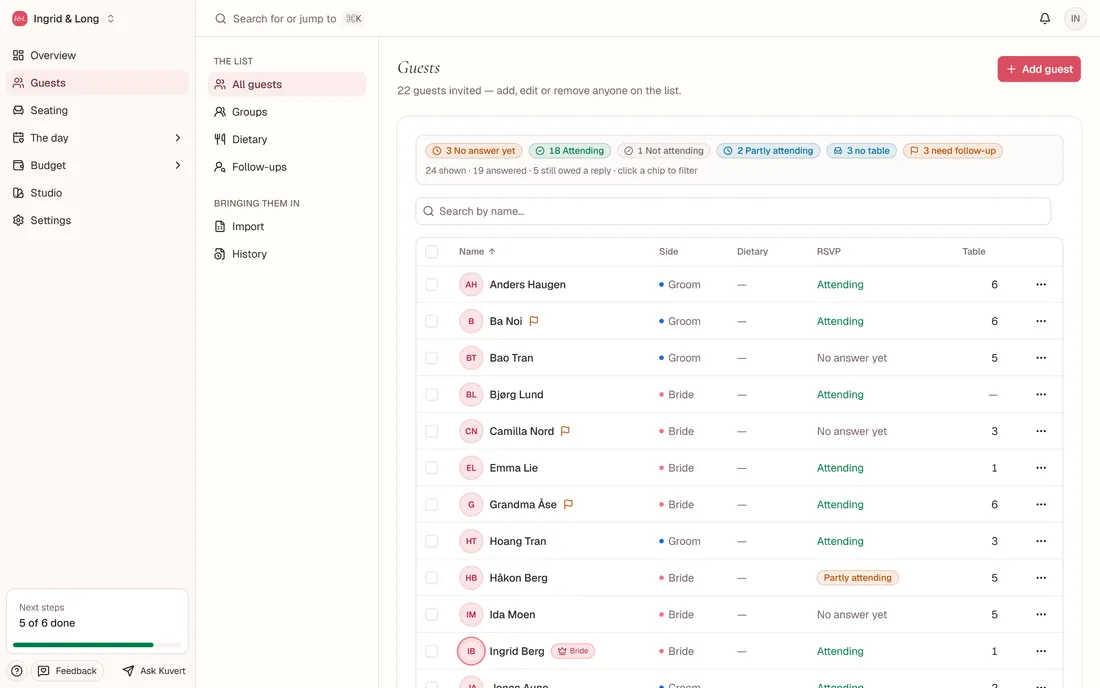The image size is (1100, 688).
Task: Open the IN user avatar menu
Action: [1075, 18]
